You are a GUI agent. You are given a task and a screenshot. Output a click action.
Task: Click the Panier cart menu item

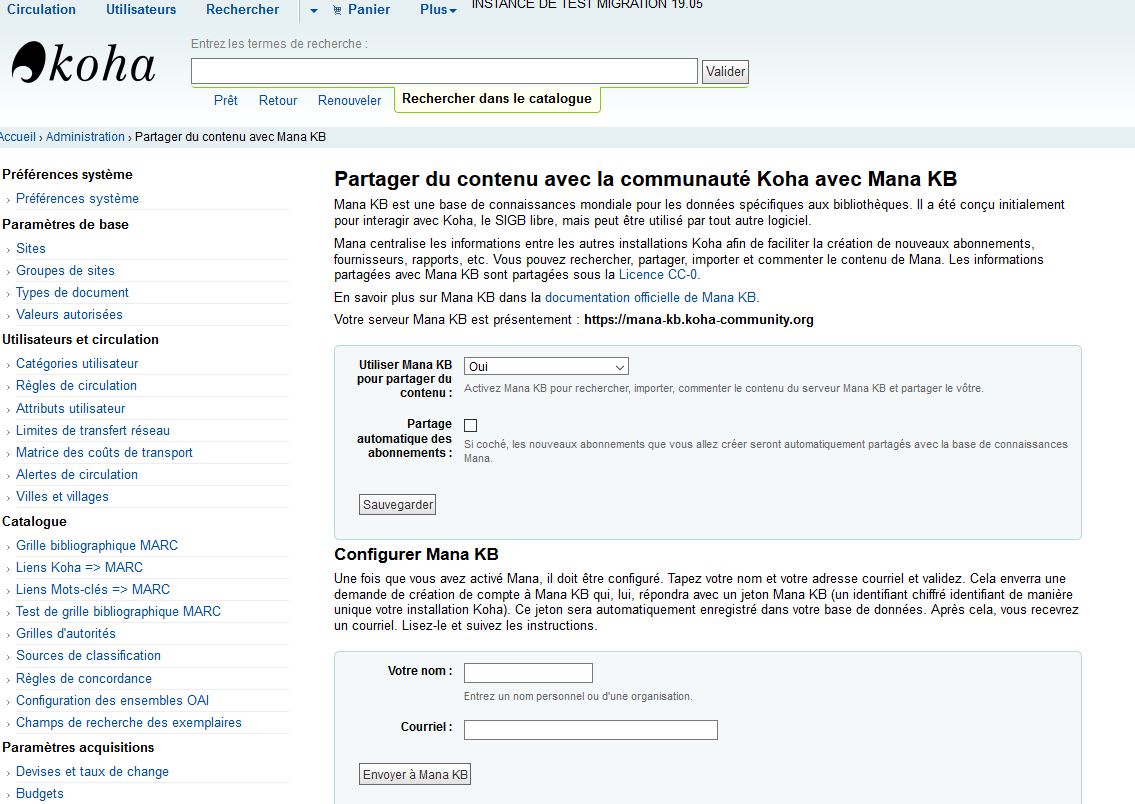point(361,9)
